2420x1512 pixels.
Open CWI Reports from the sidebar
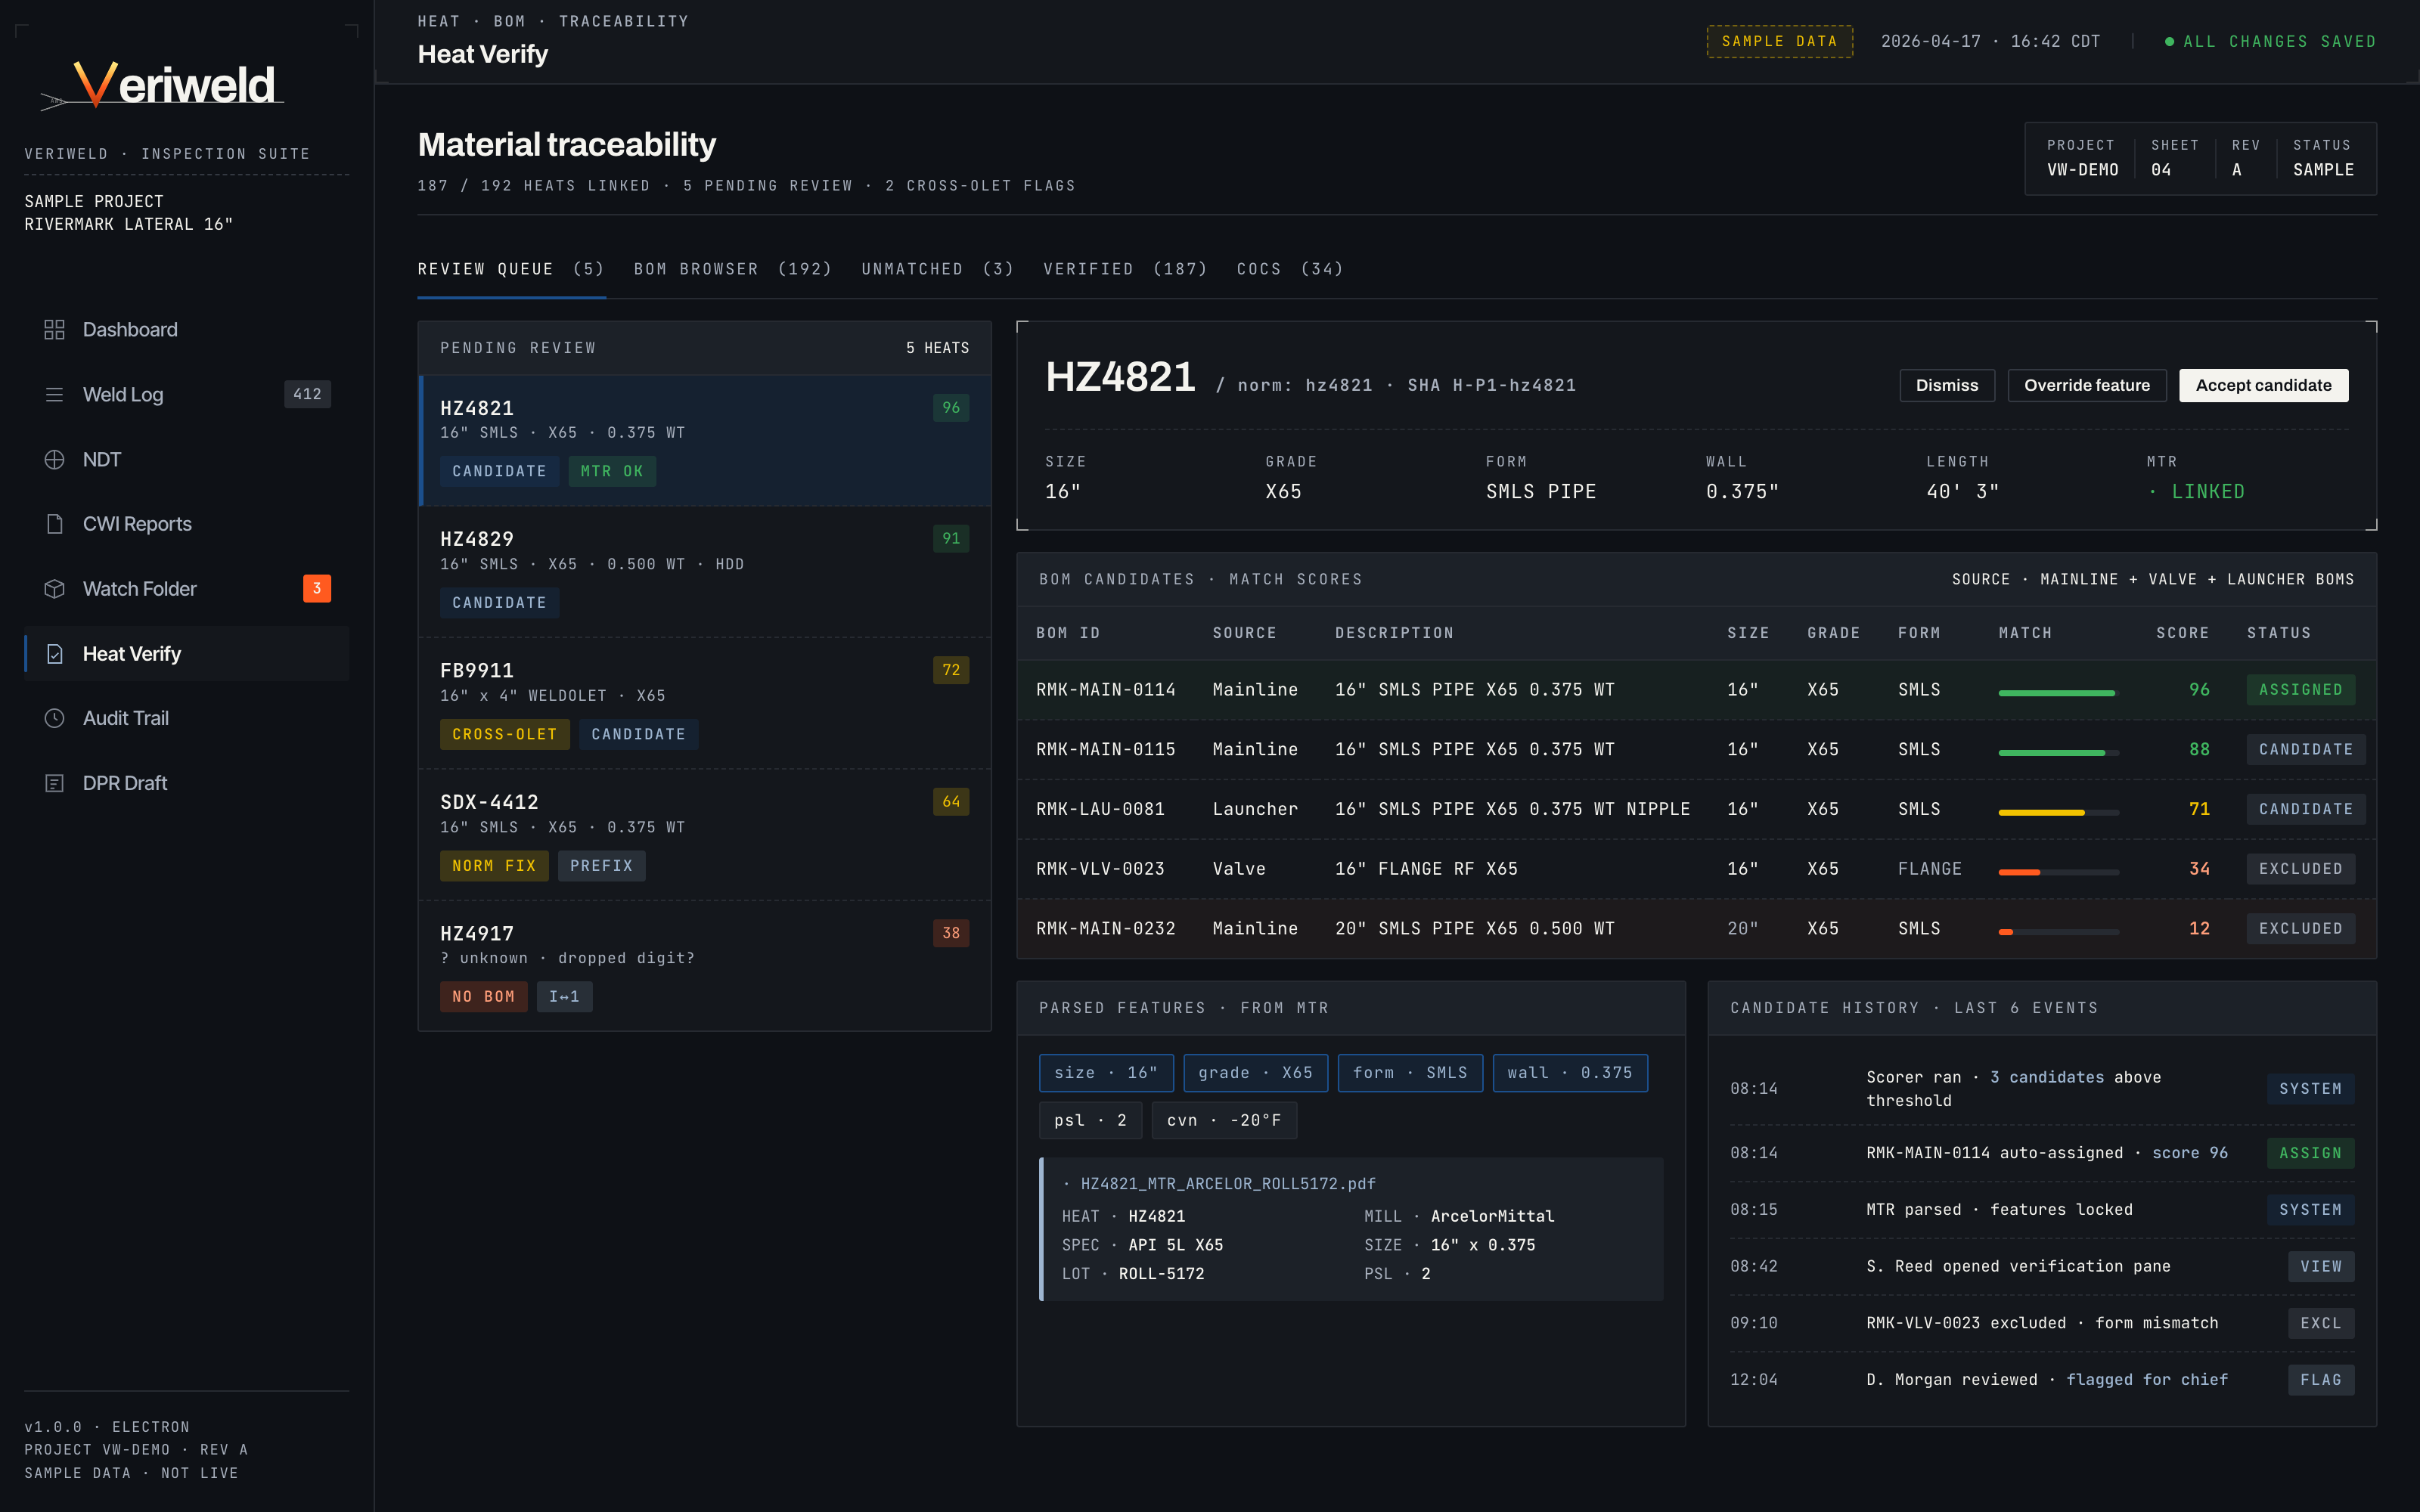pos(138,523)
